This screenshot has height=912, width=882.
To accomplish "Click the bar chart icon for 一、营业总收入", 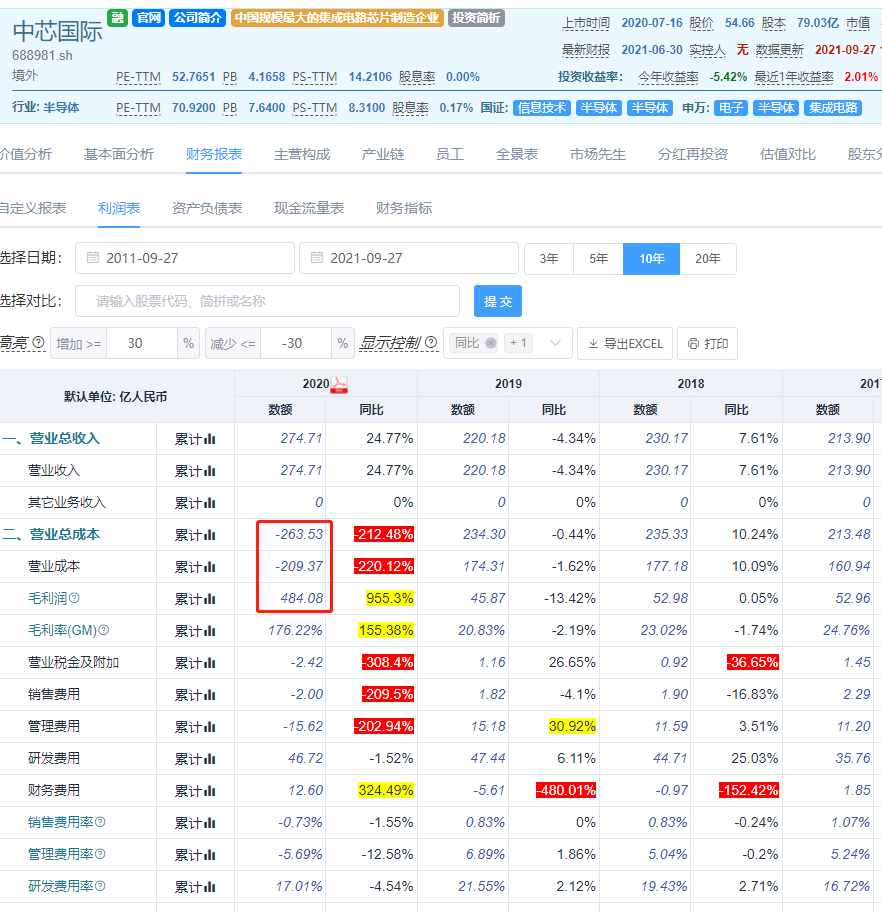I will pyautogui.click(x=210, y=439).
